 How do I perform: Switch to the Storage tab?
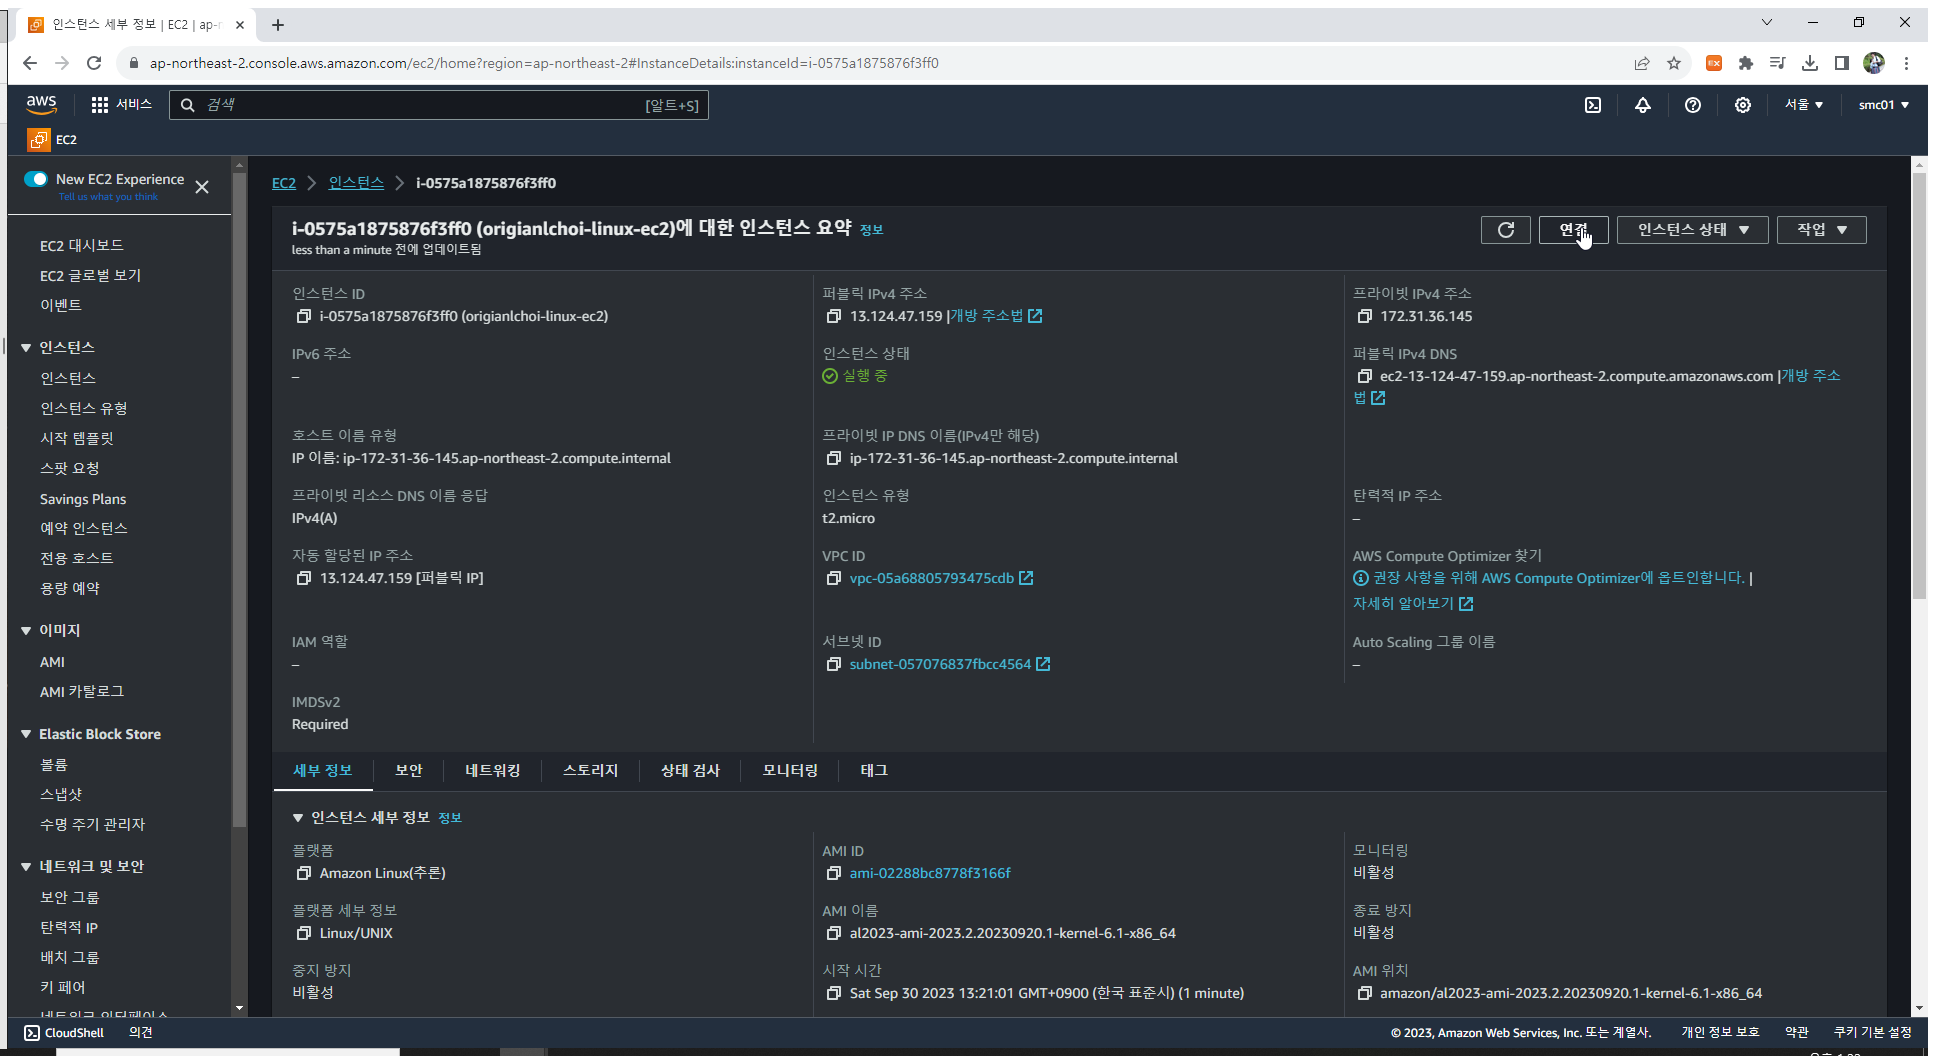point(590,770)
